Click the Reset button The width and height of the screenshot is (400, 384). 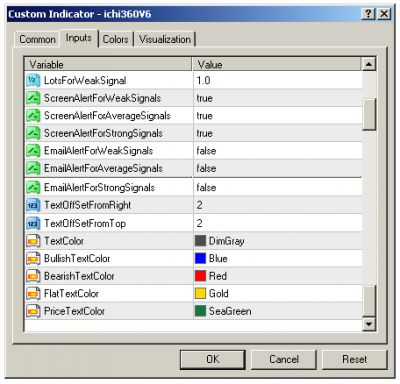click(x=355, y=359)
